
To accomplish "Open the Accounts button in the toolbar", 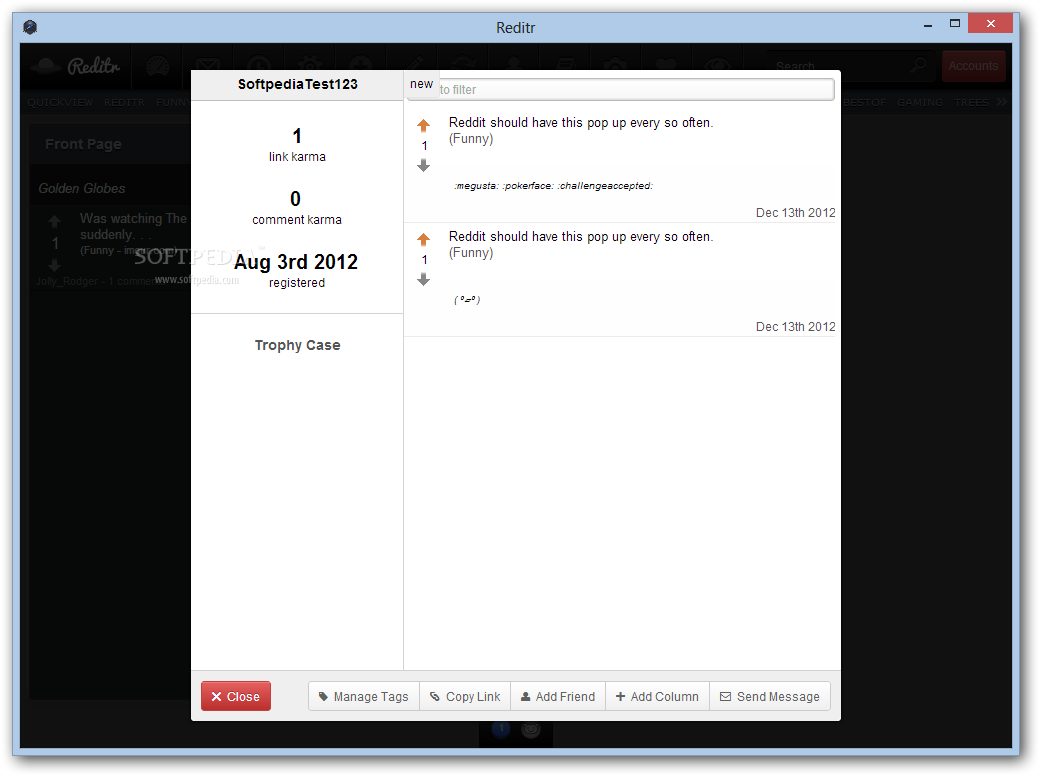I will (x=973, y=66).
